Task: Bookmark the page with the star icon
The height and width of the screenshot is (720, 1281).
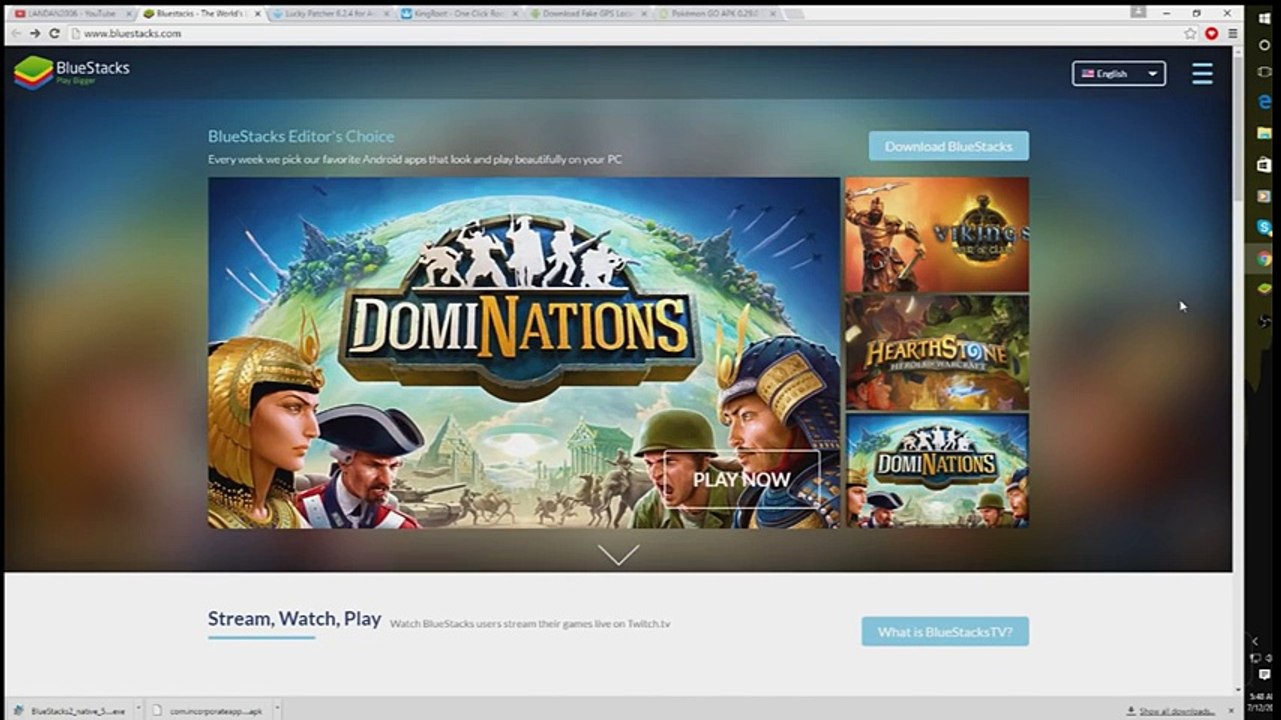Action: point(1190,33)
